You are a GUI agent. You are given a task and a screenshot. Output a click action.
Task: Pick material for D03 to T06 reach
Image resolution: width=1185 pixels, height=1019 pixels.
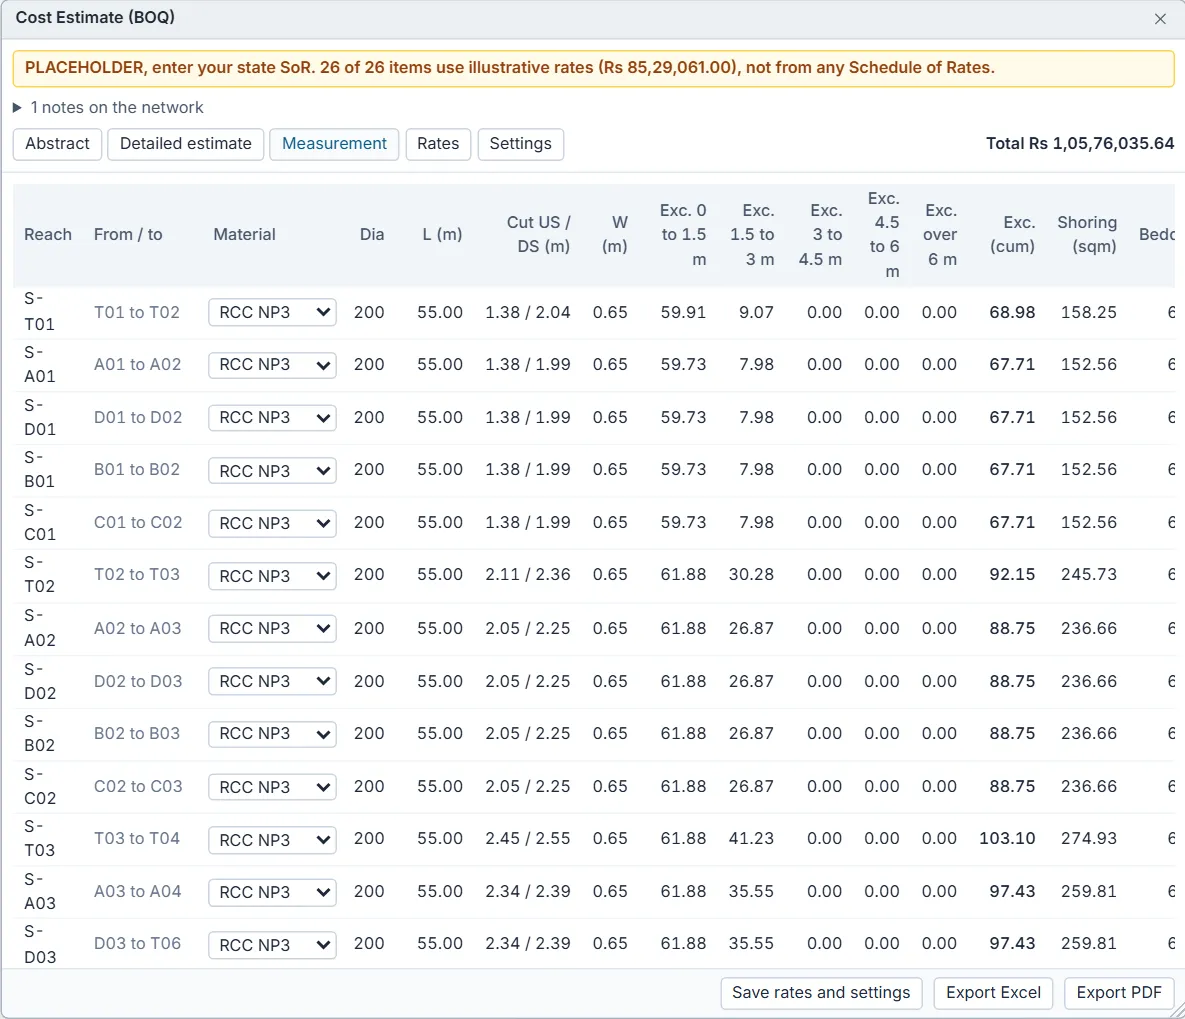[x=272, y=944]
